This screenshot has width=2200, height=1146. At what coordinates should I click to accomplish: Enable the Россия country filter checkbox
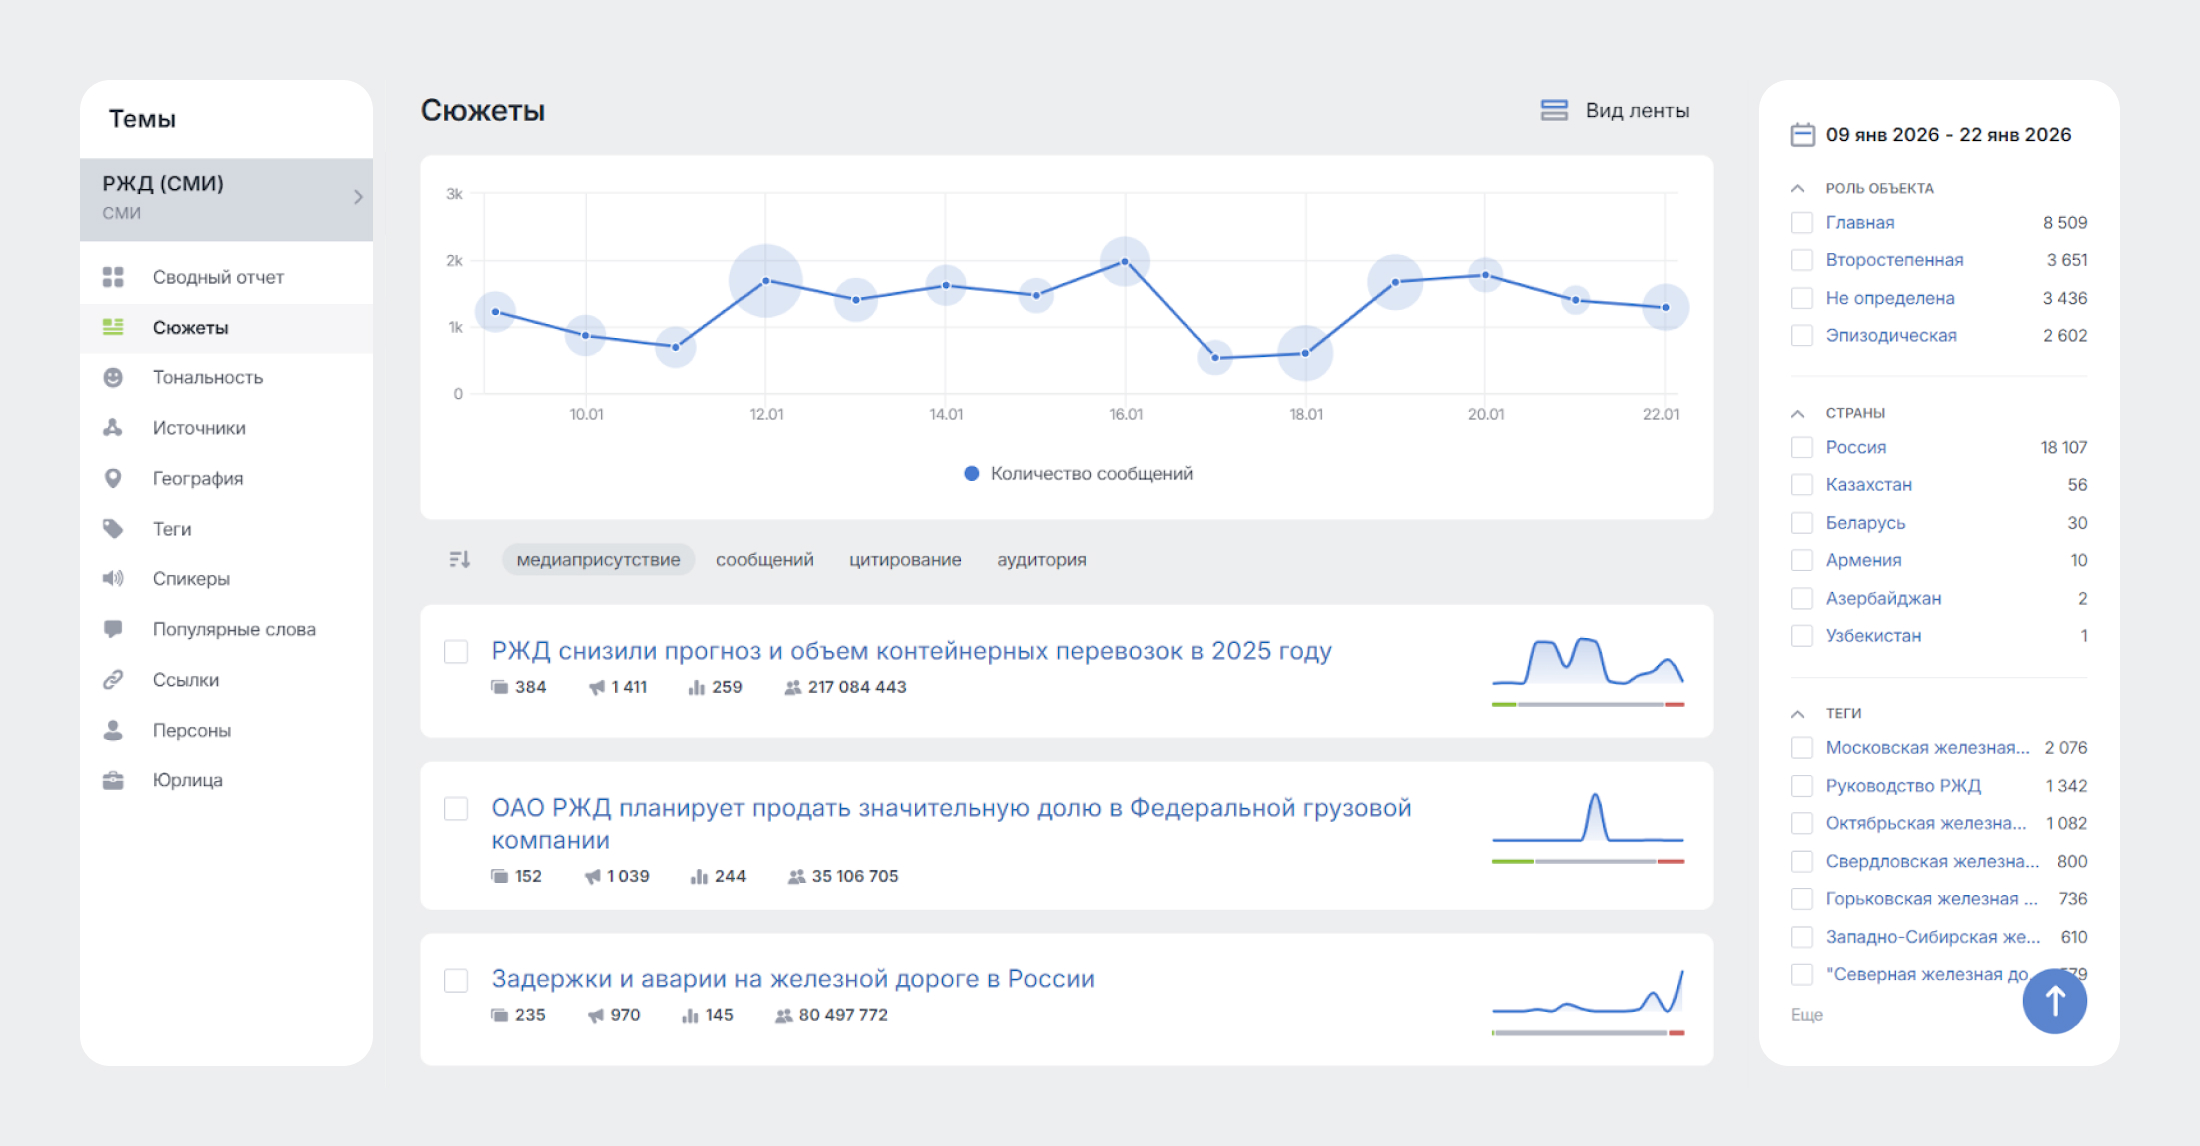1802,447
